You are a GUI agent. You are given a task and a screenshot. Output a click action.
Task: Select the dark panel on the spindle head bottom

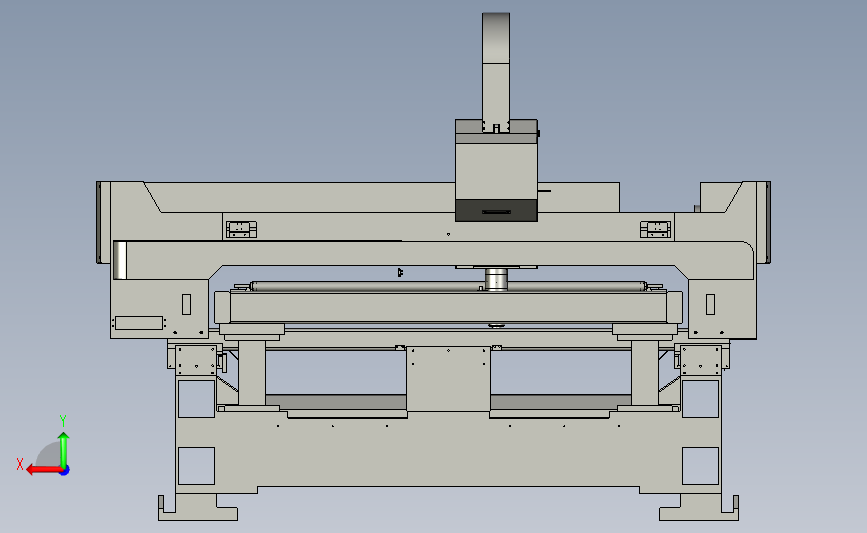[496, 210]
